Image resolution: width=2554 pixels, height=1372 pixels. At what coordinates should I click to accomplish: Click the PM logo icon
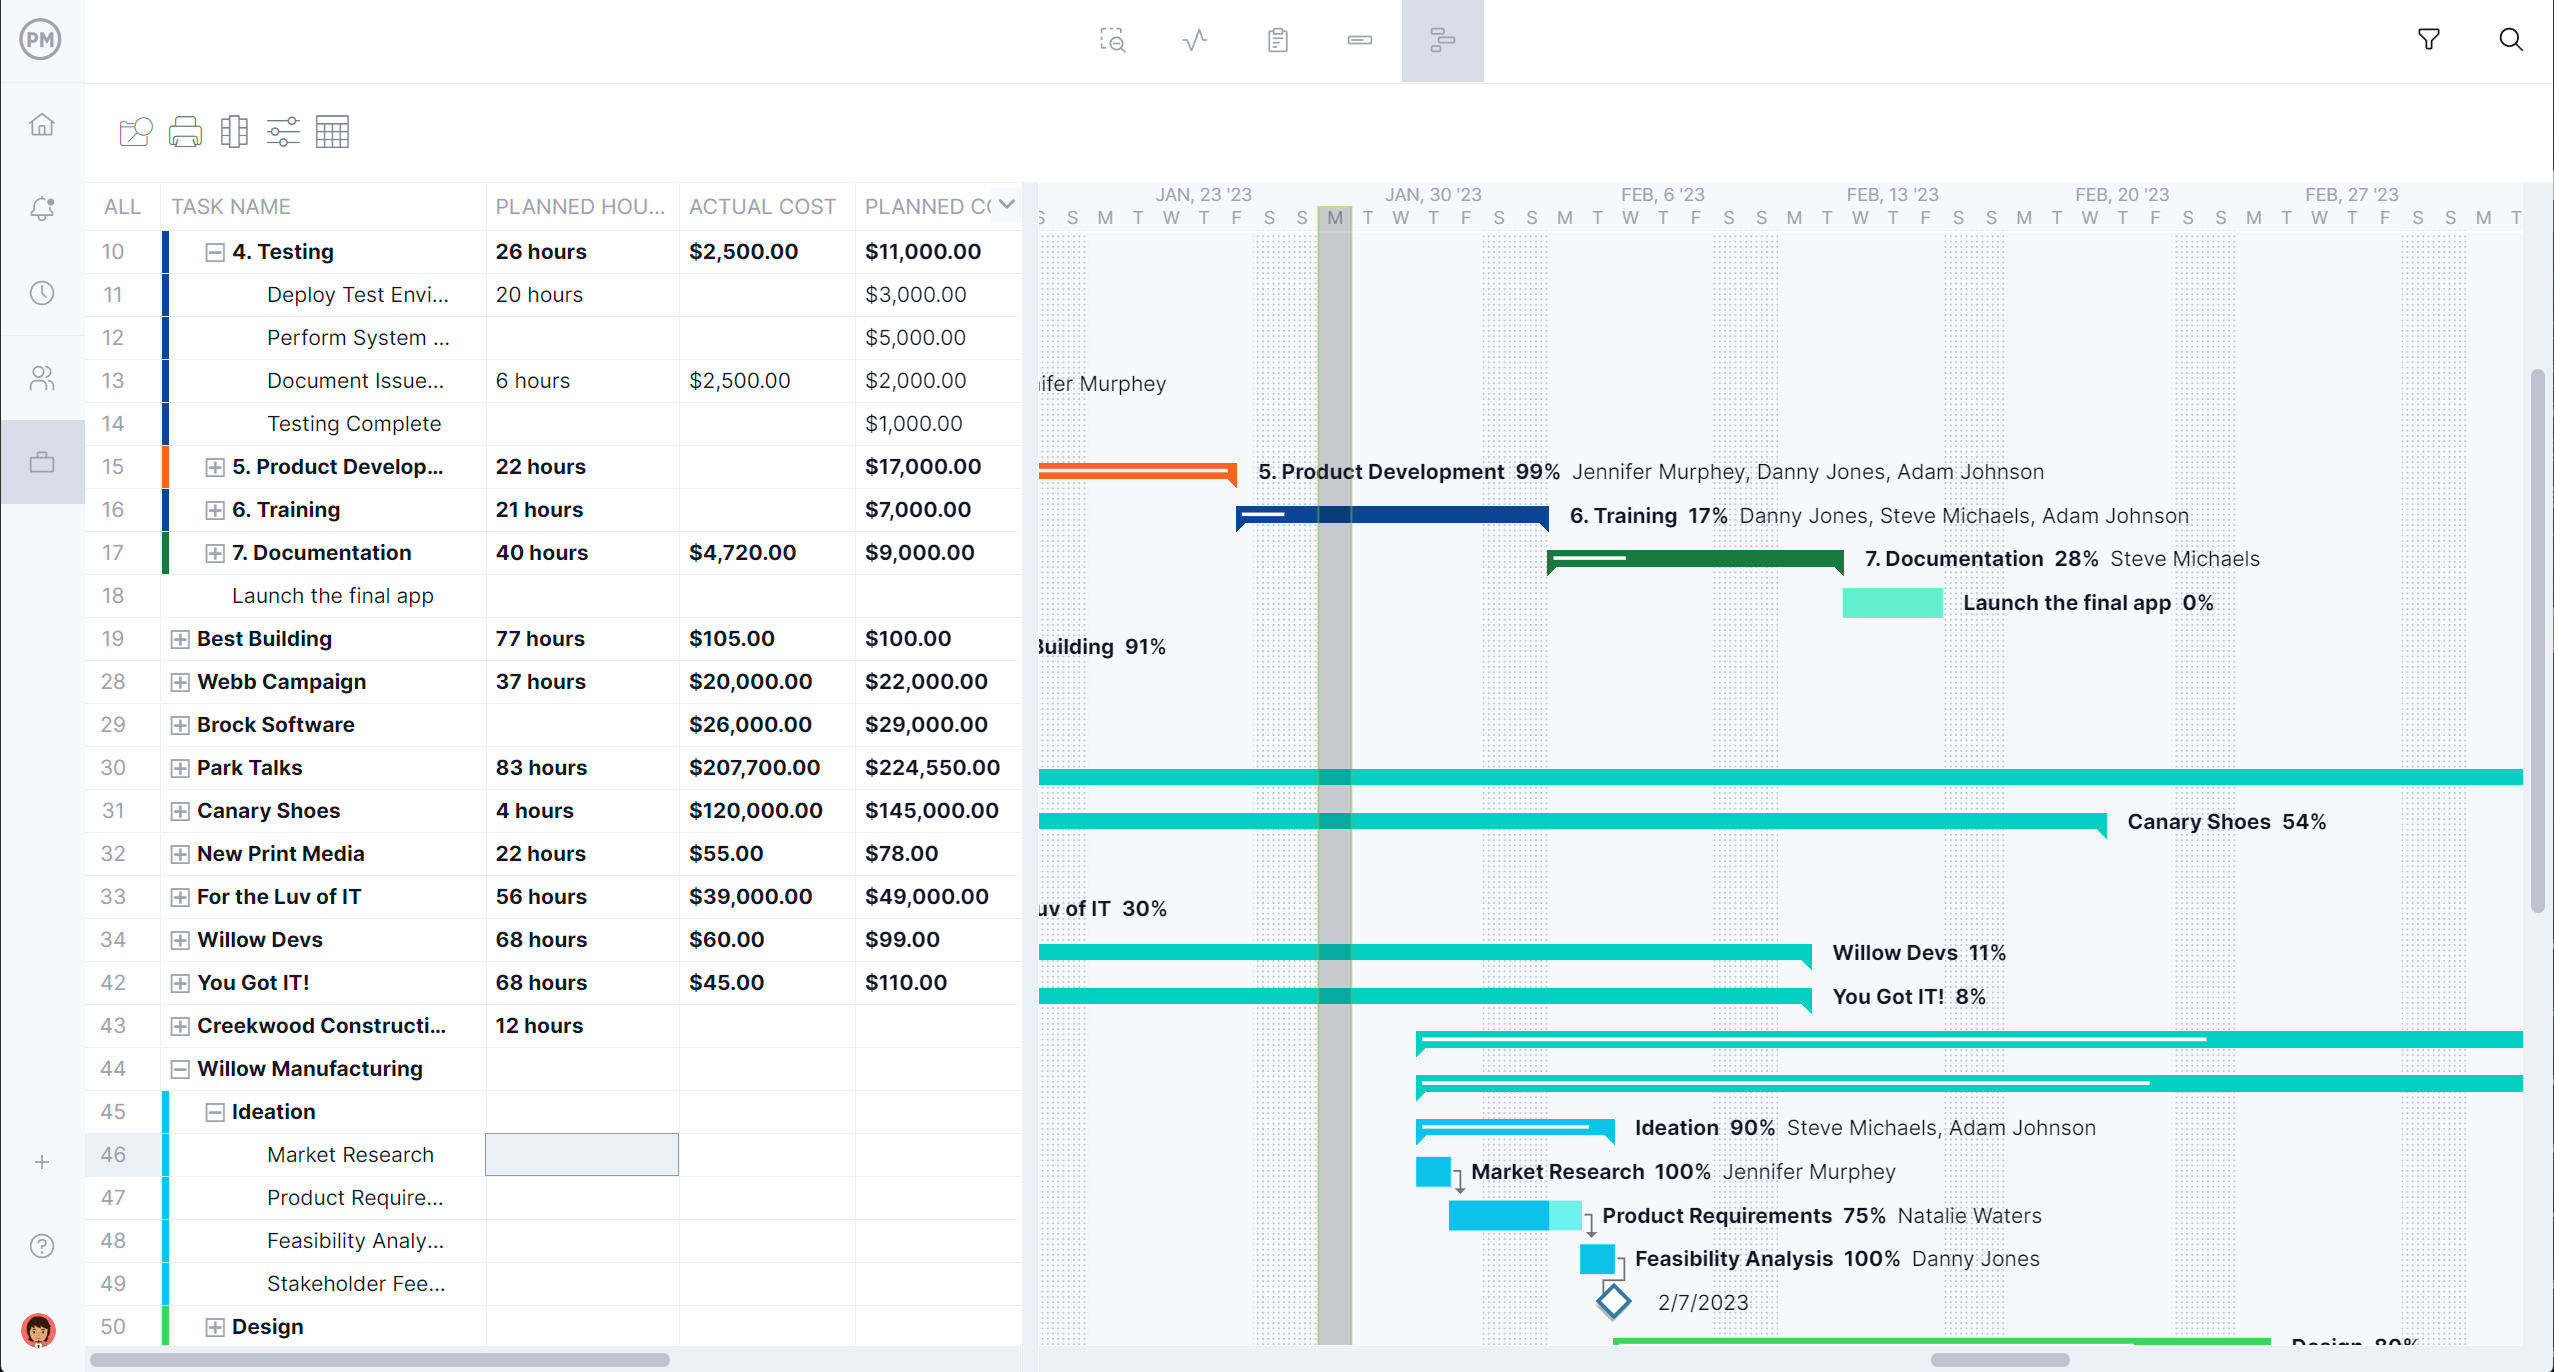[41, 40]
